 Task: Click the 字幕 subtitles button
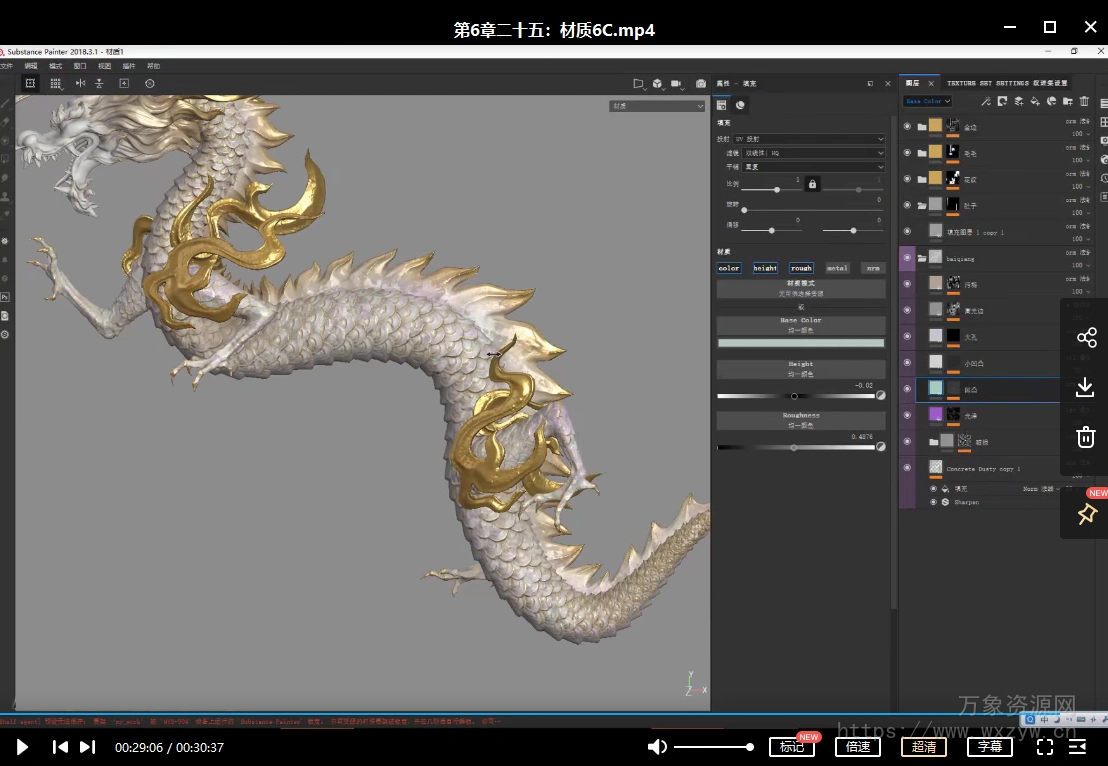pos(990,747)
